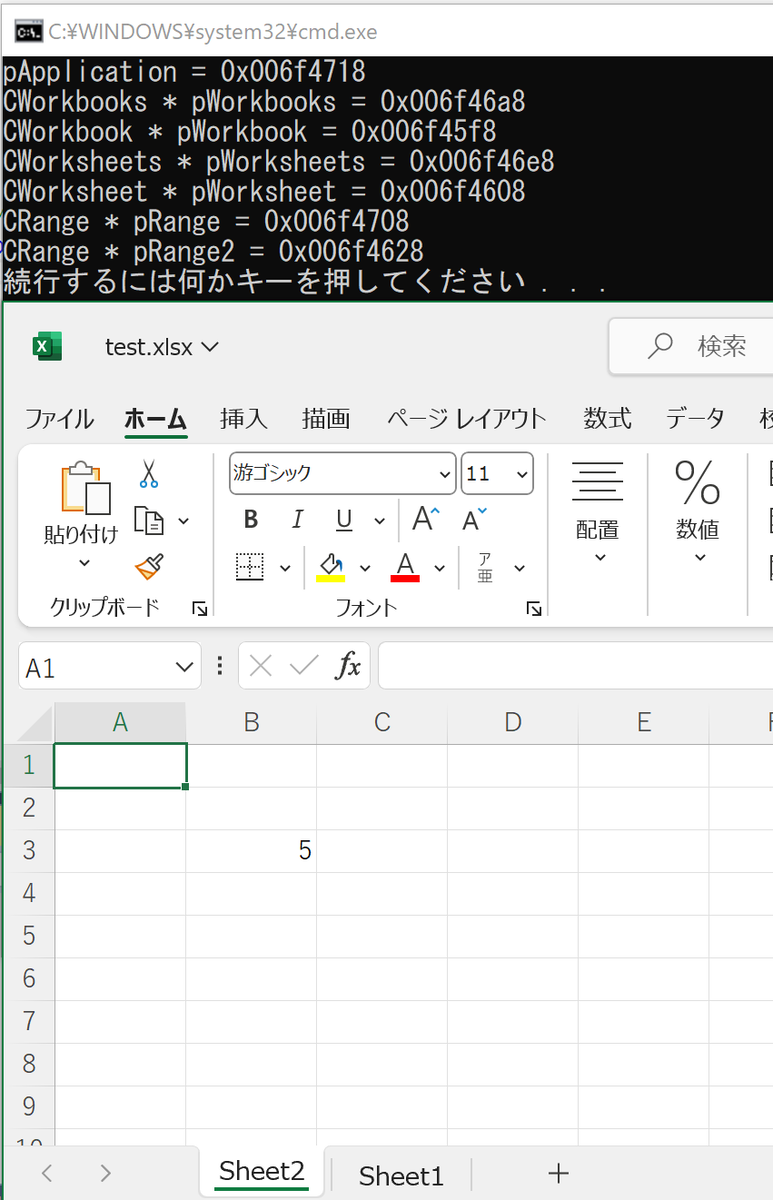Select the Format Painter brush icon
Screen dimensions: 773x1200
[x=149, y=567]
